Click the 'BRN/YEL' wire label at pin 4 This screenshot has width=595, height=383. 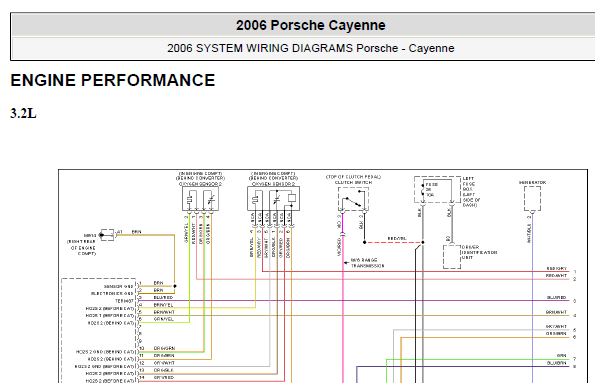(x=164, y=305)
